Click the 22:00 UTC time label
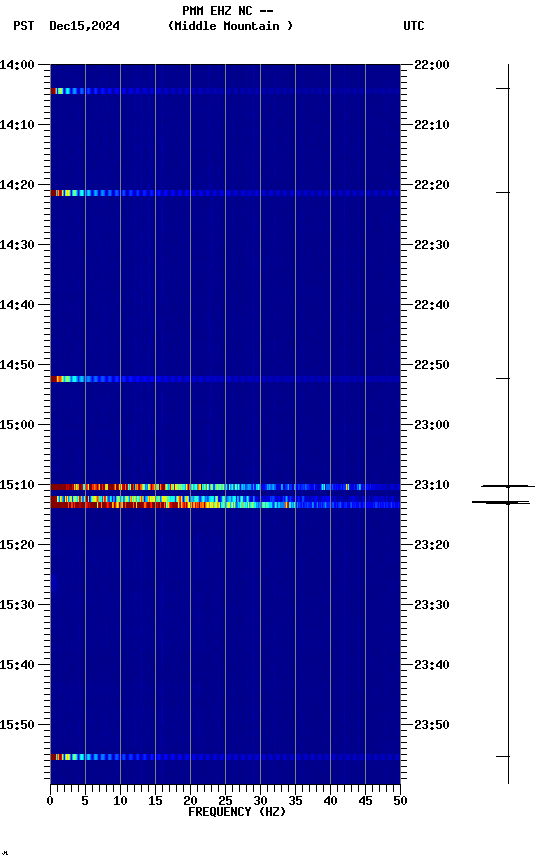Screen dimensions: 552x864 [x=432, y=65]
